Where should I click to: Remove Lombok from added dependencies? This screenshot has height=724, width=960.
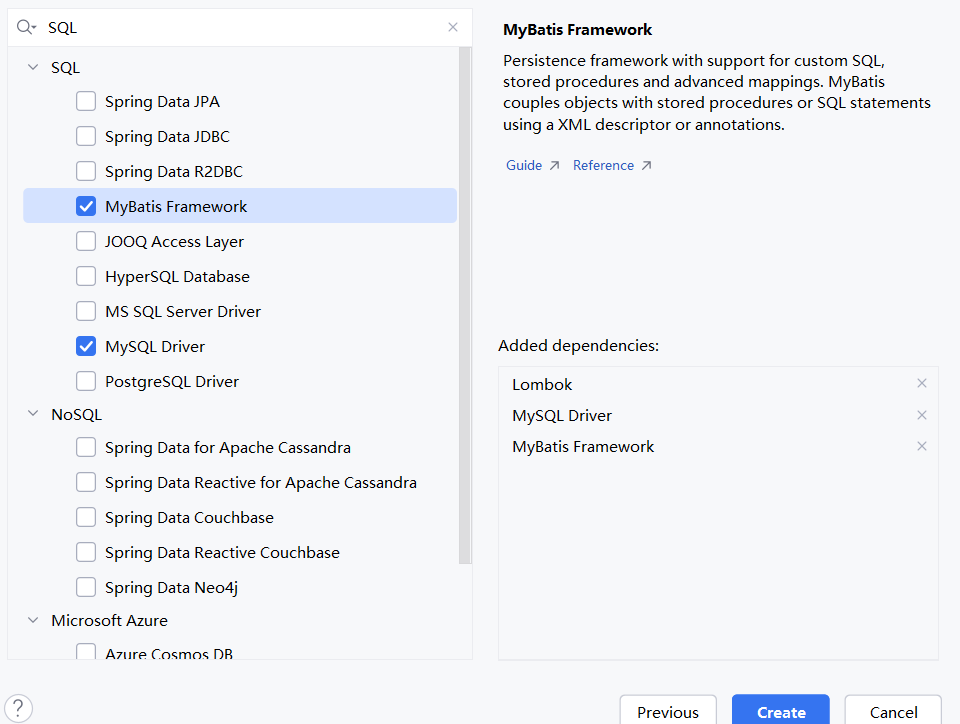pos(922,384)
